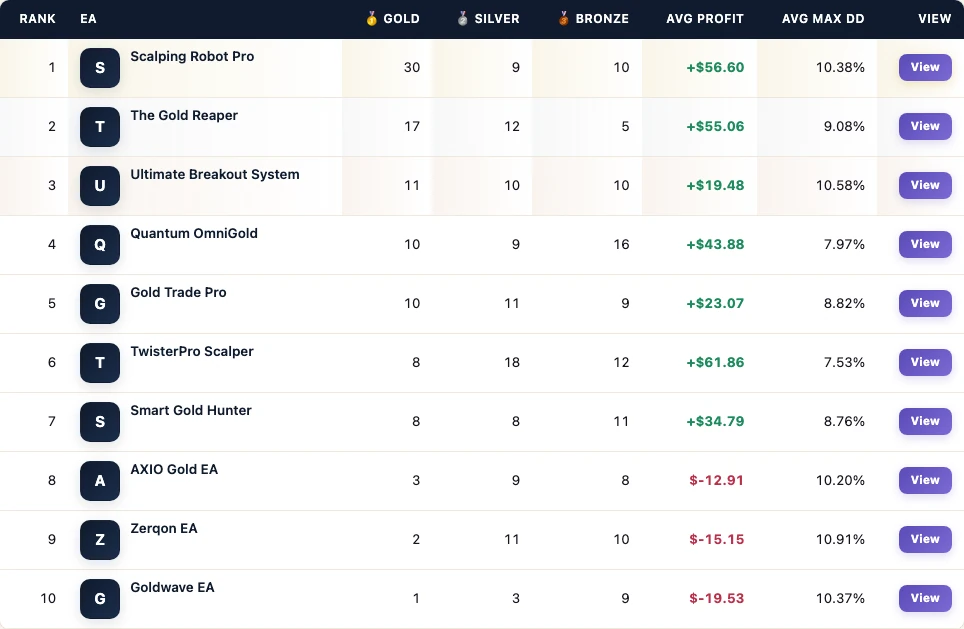Click View button on Zerqon EA row
The width and height of the screenshot is (964, 629).
(925, 539)
